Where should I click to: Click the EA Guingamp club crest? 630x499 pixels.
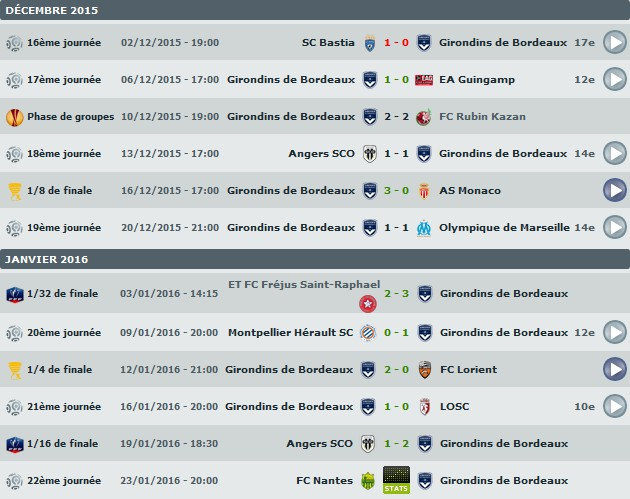click(x=424, y=80)
